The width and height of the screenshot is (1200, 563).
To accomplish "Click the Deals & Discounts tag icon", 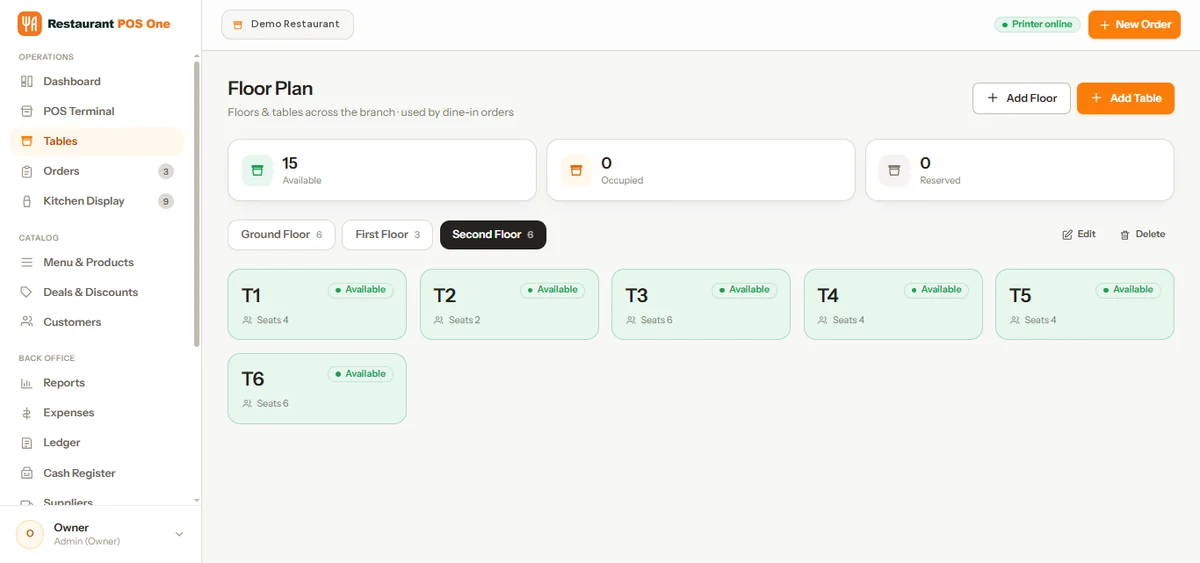I will point(27,292).
